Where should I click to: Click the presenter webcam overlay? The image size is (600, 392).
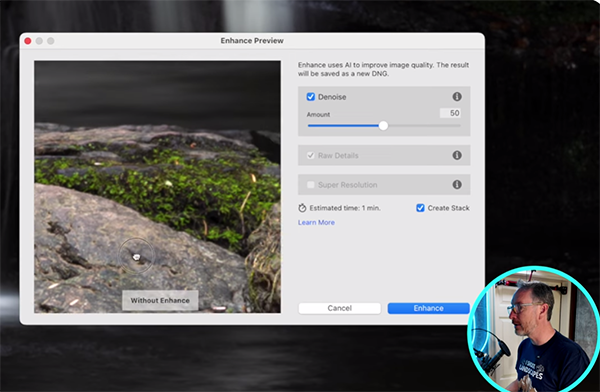click(x=534, y=329)
